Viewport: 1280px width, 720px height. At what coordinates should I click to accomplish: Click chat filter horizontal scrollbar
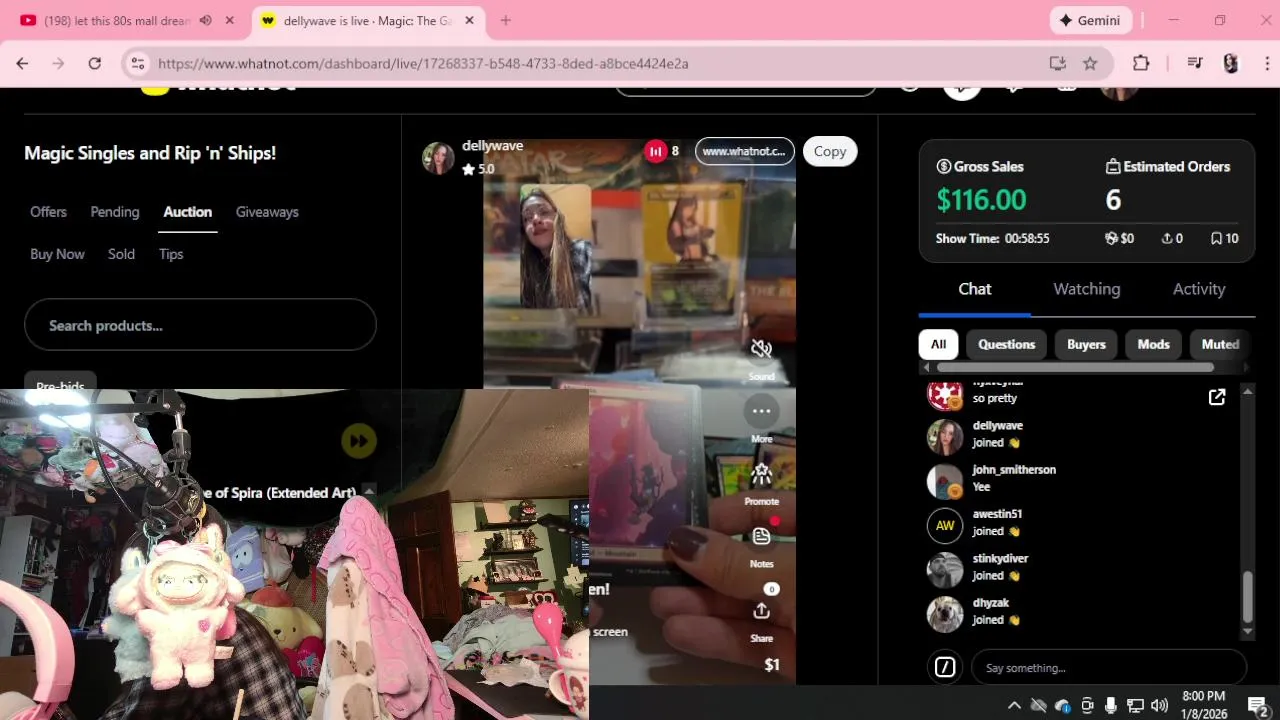pos(1075,368)
